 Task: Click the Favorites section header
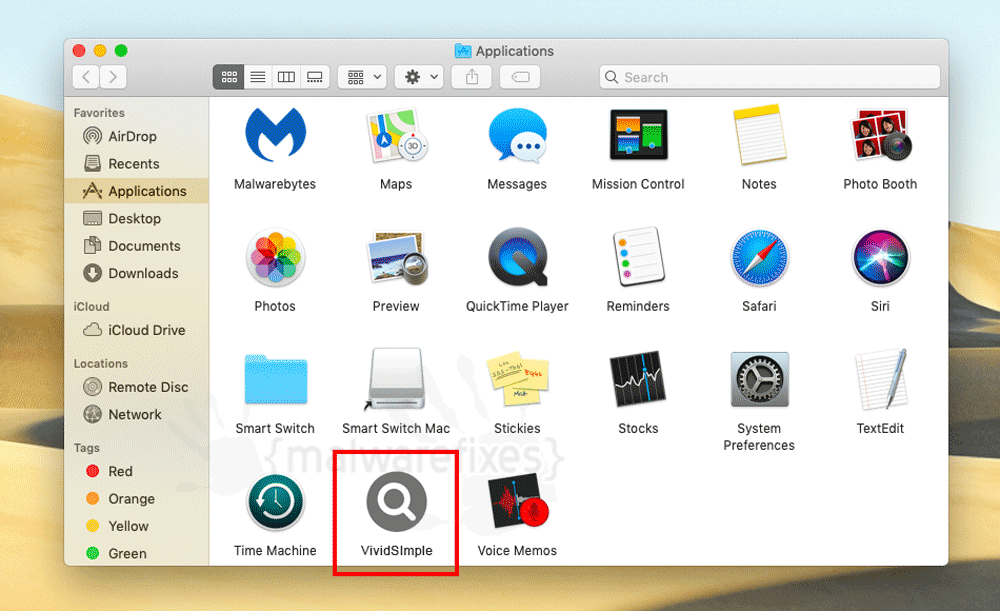click(x=99, y=113)
